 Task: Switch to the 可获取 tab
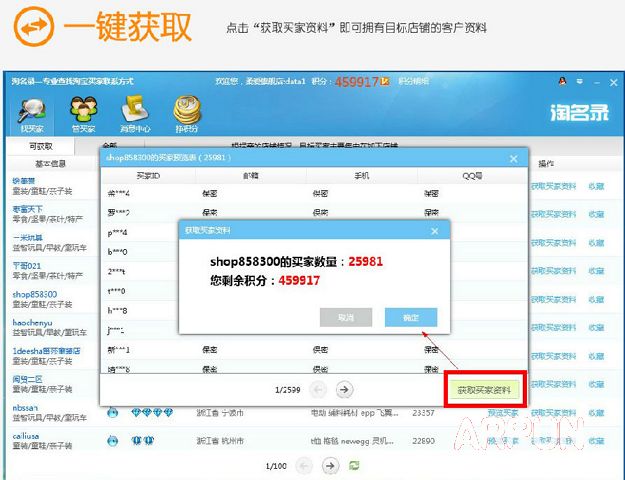point(41,146)
